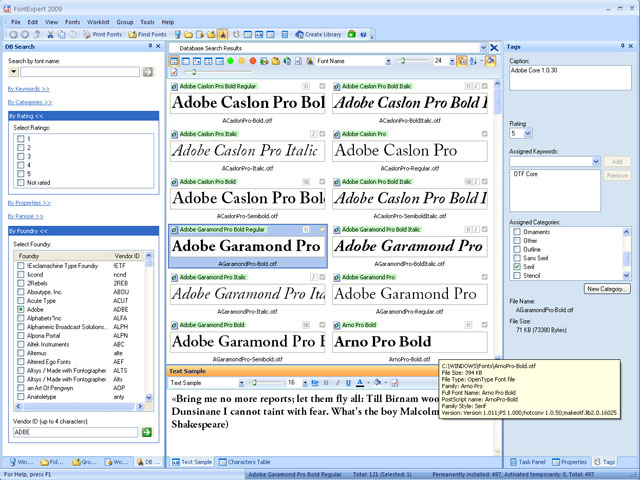Click the blue help question mark icon
Screen dimensions: 640x480
coord(363,35)
